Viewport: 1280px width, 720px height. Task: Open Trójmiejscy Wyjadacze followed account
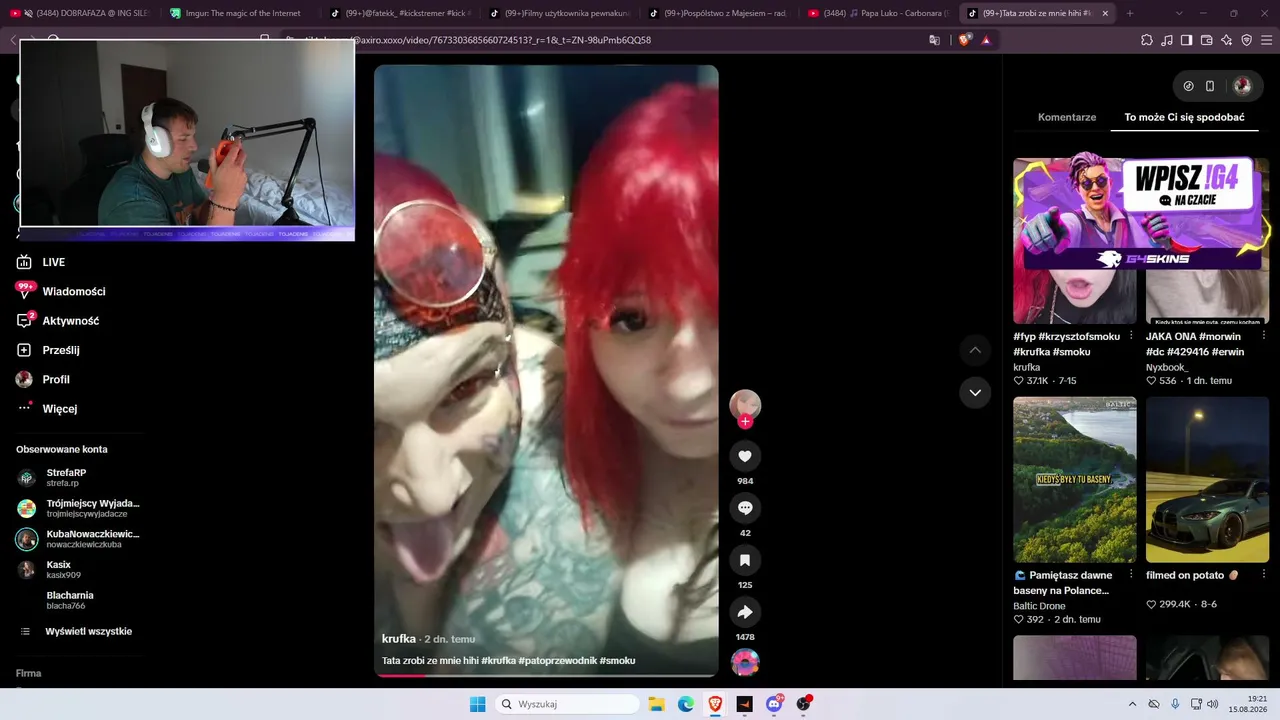click(x=78, y=508)
